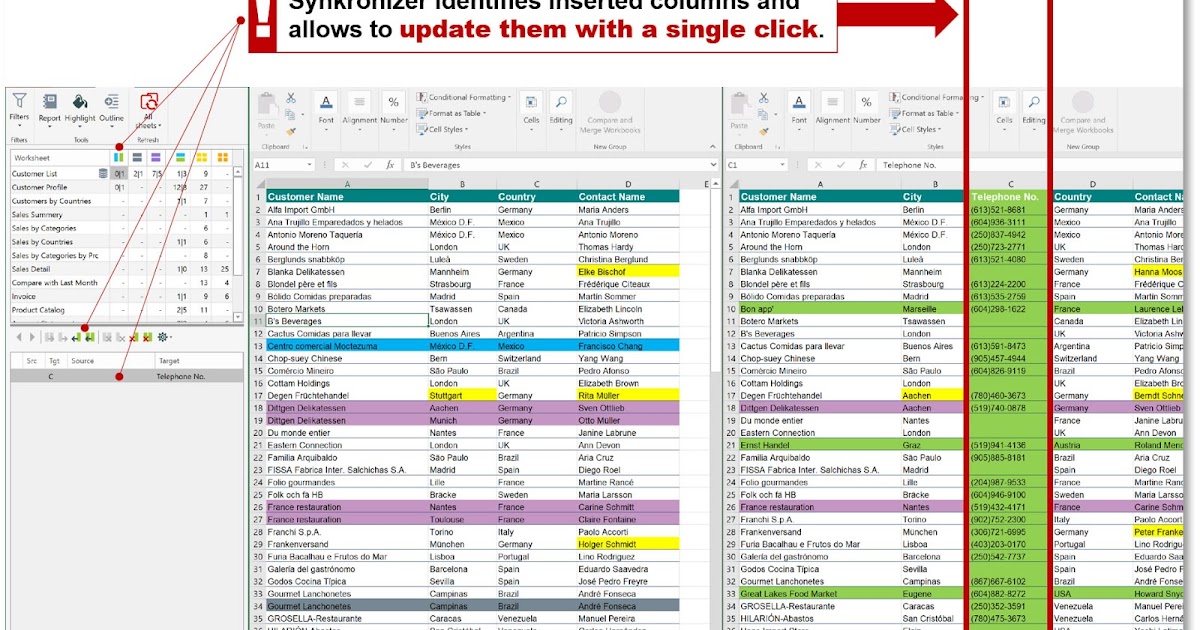Open the settings gear dropdown in the Synkronizer toolbar
The image size is (1200, 630).
point(165,337)
